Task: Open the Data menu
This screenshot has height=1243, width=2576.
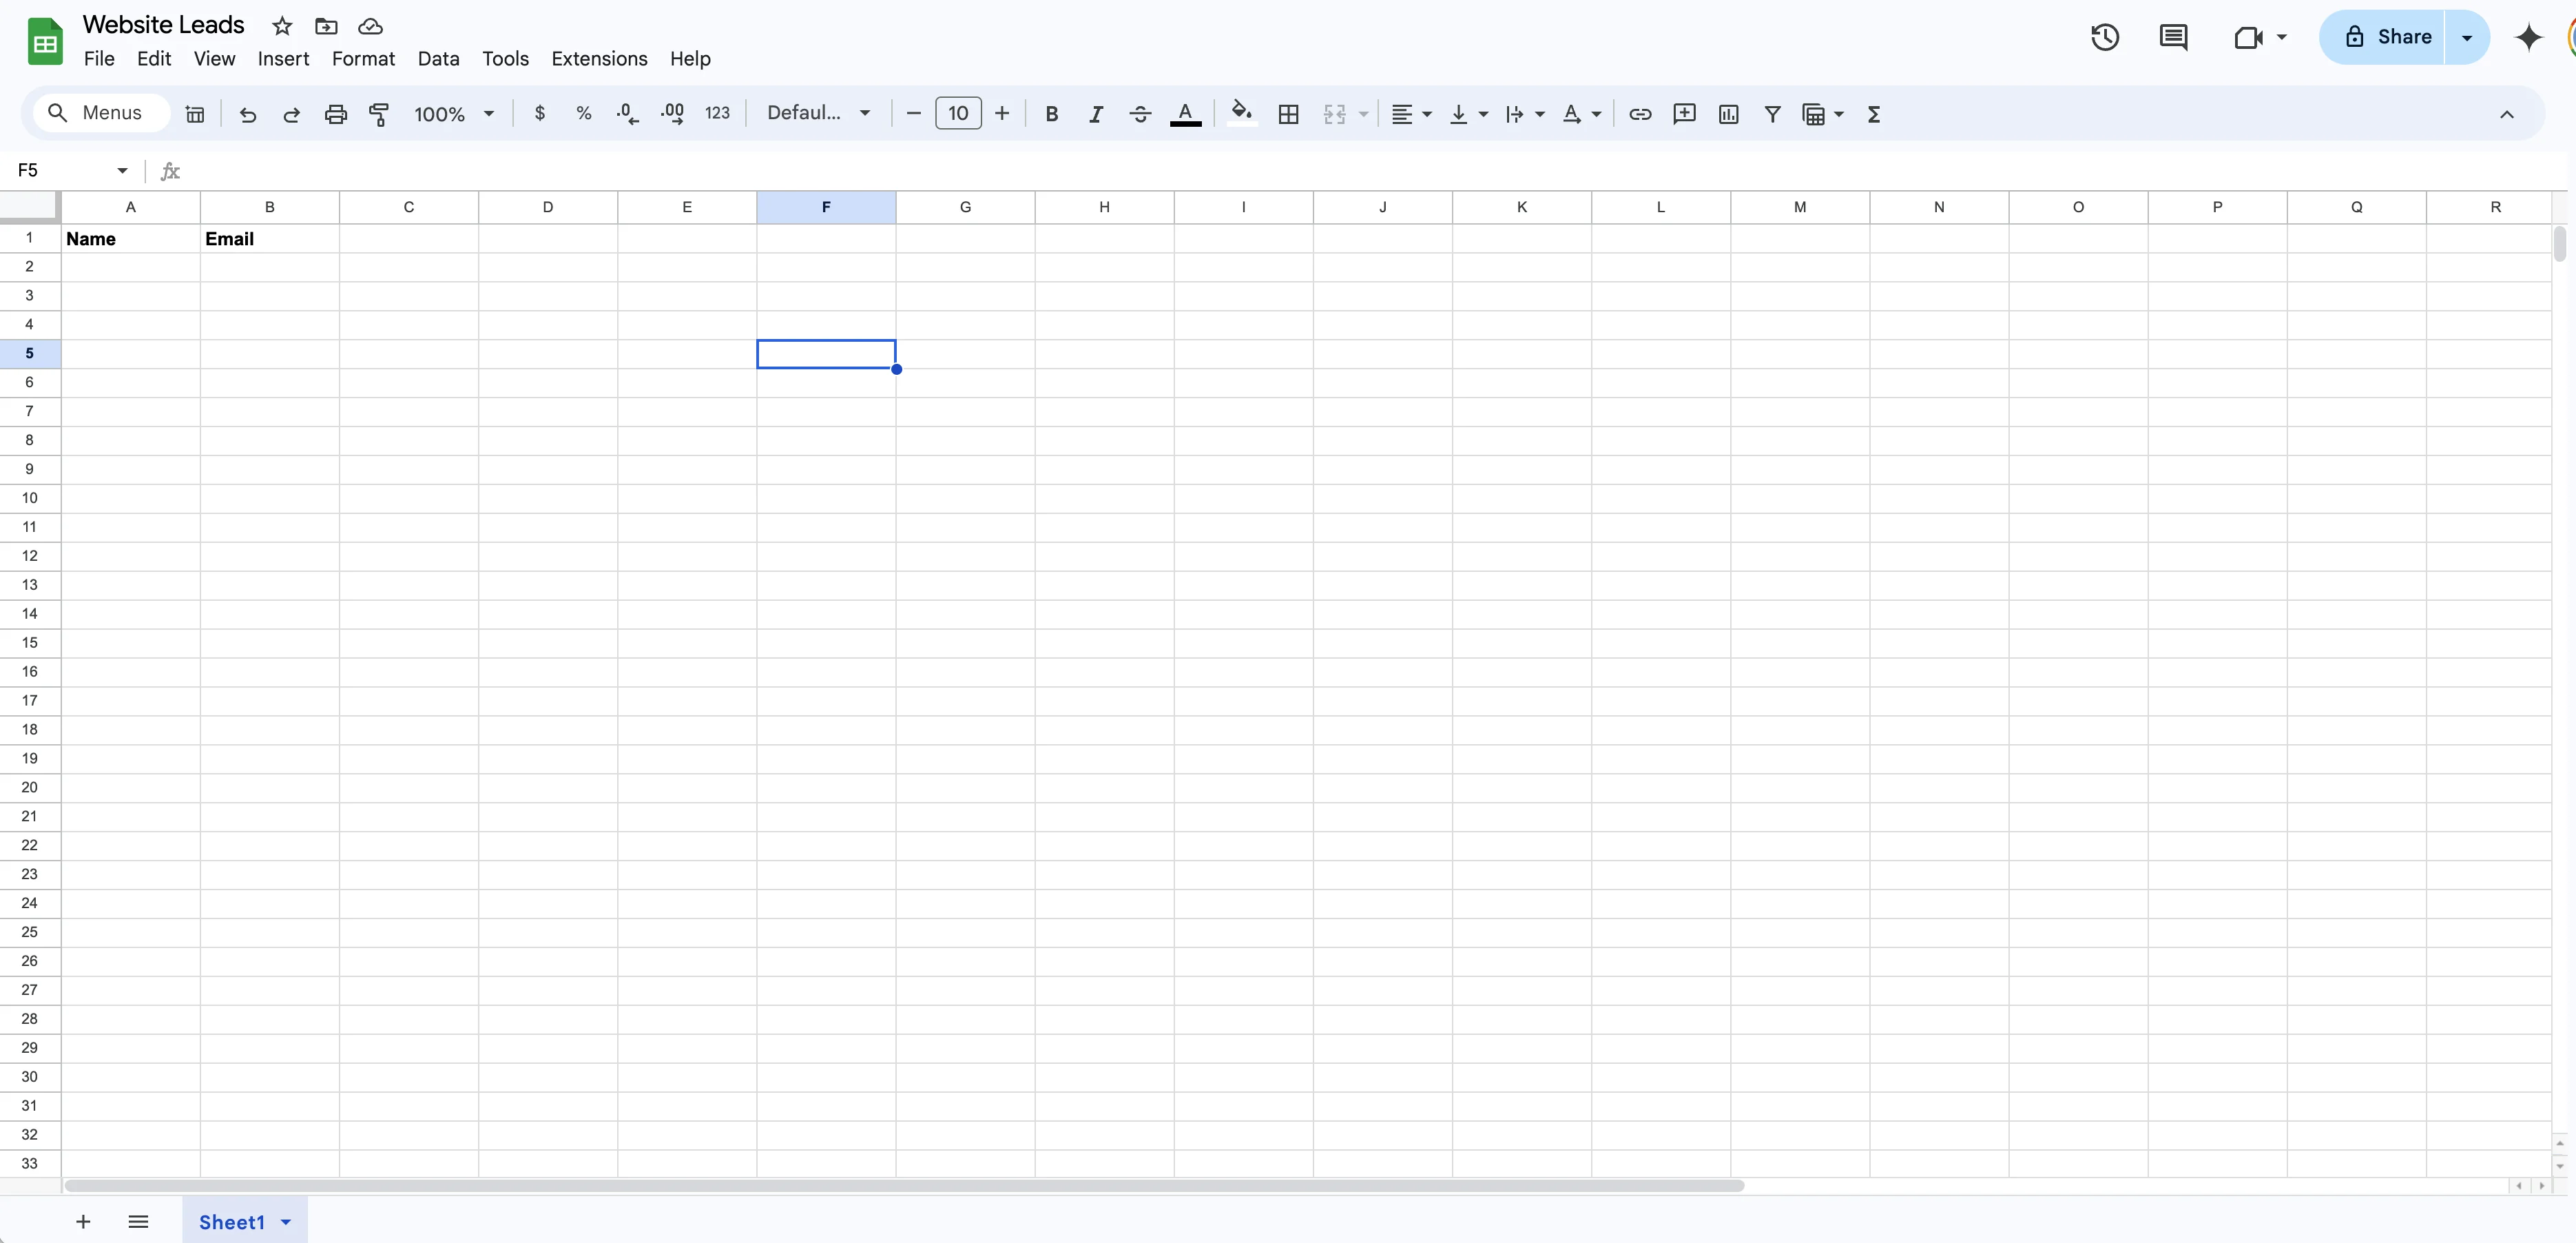Action: coord(438,59)
